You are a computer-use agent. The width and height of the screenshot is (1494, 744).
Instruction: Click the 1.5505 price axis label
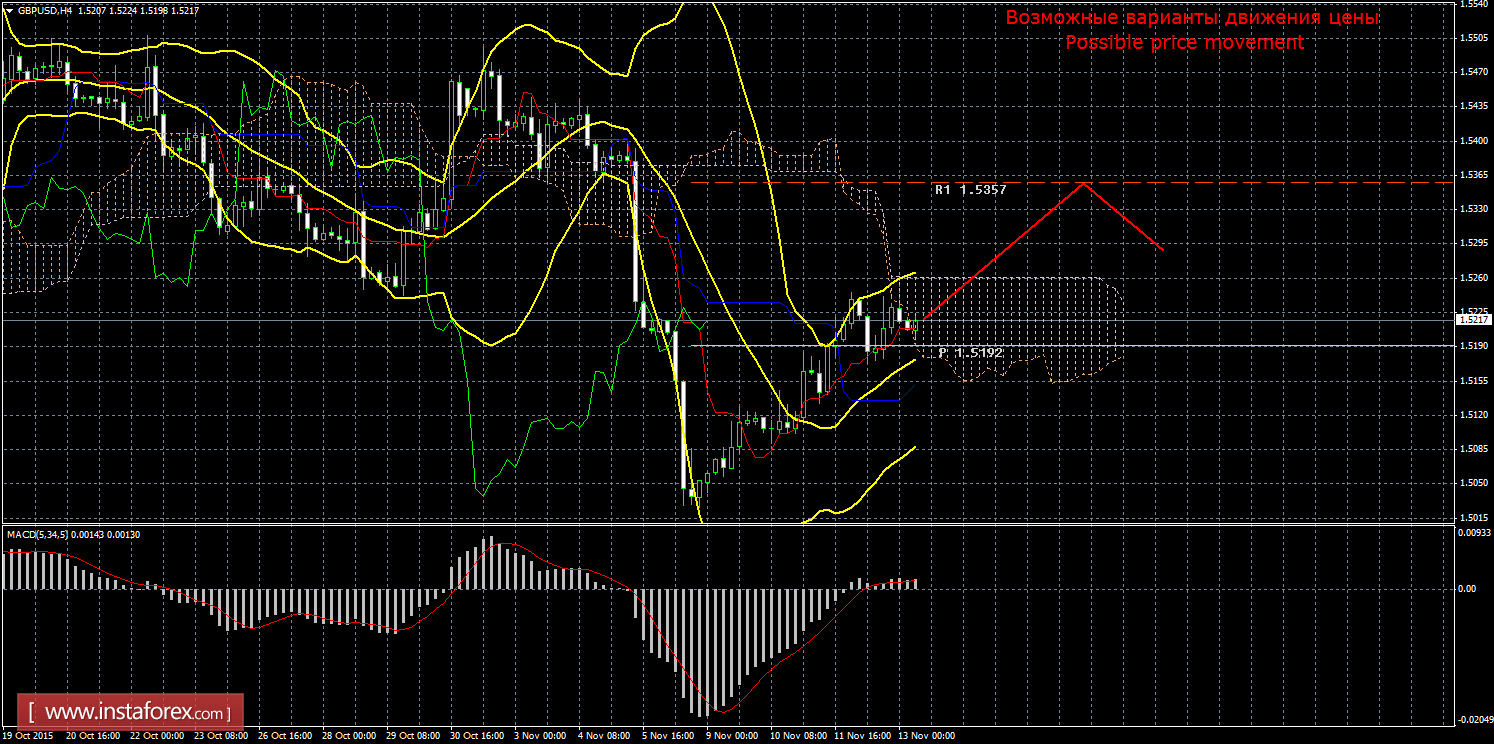tap(1472, 38)
